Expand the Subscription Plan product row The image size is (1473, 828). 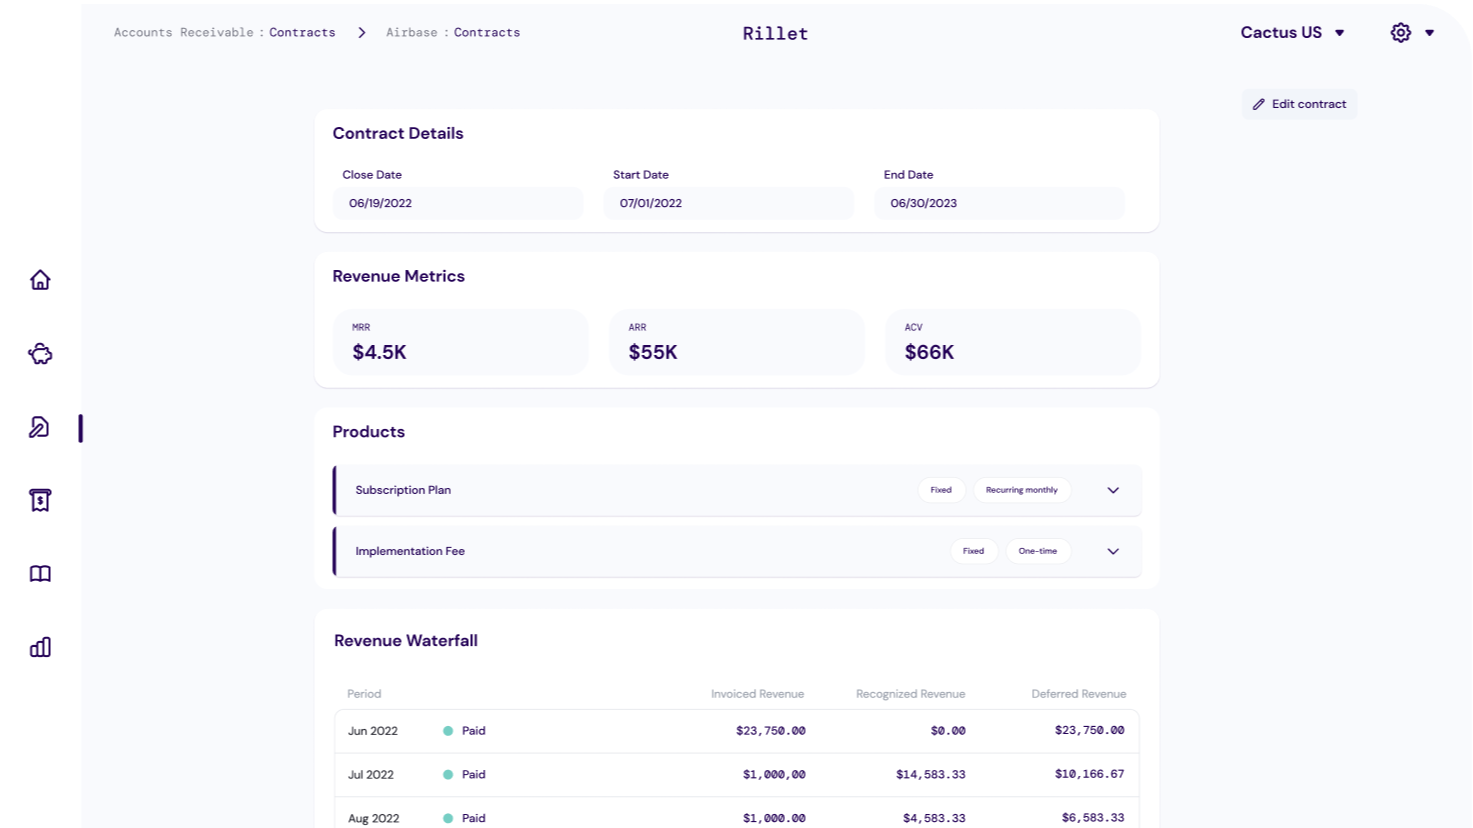pos(1113,490)
